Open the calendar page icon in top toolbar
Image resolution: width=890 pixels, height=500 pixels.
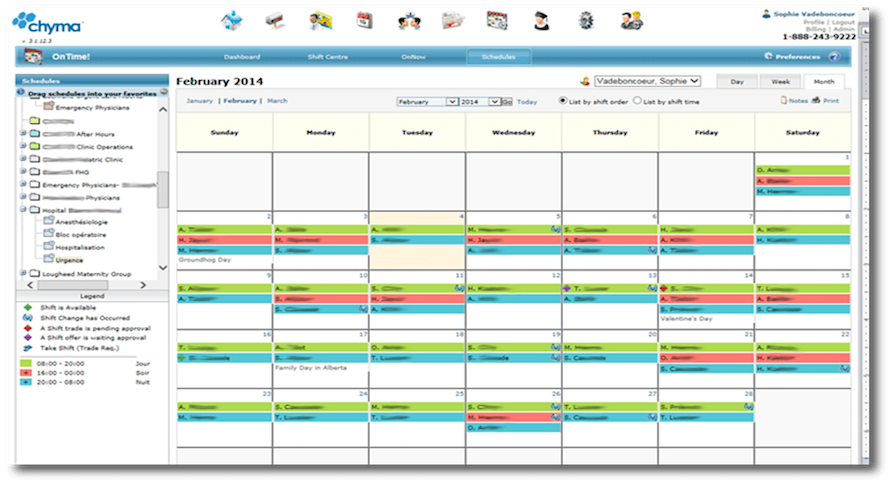coord(364,20)
